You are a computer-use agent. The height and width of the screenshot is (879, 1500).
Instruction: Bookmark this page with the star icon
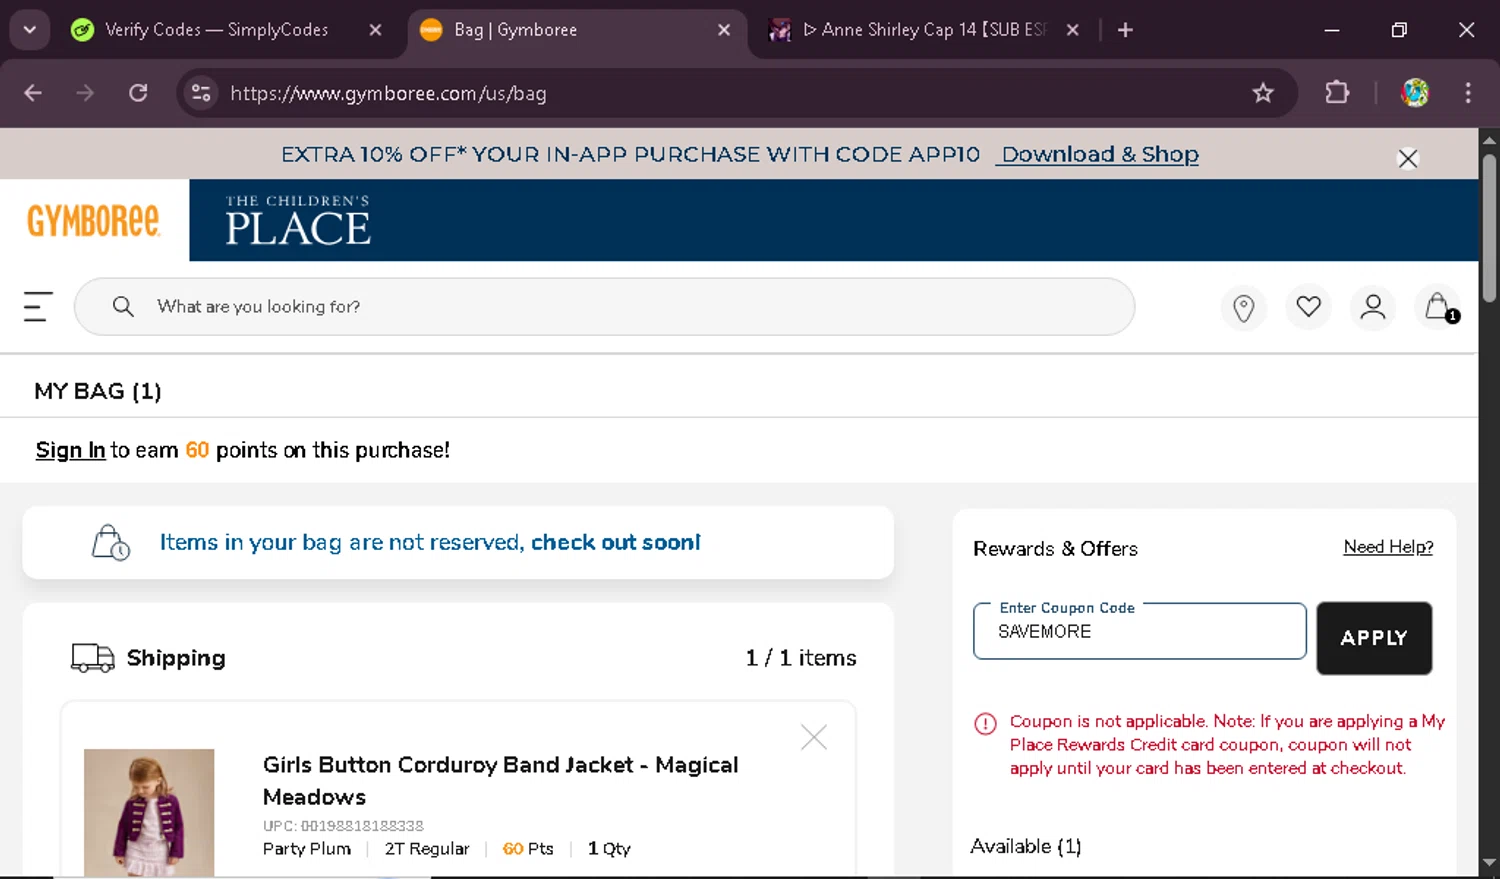(x=1263, y=93)
